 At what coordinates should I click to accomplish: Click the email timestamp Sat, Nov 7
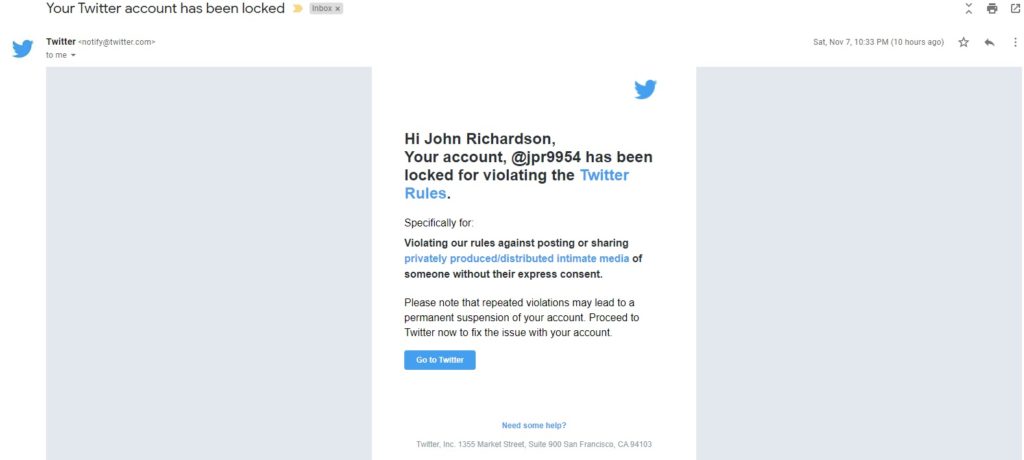[x=878, y=42]
